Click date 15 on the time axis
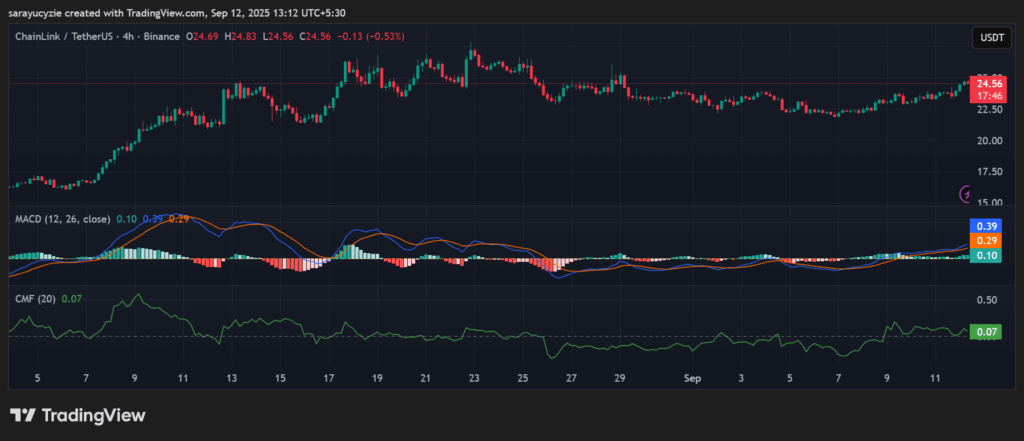Image resolution: width=1024 pixels, height=441 pixels. (x=280, y=378)
